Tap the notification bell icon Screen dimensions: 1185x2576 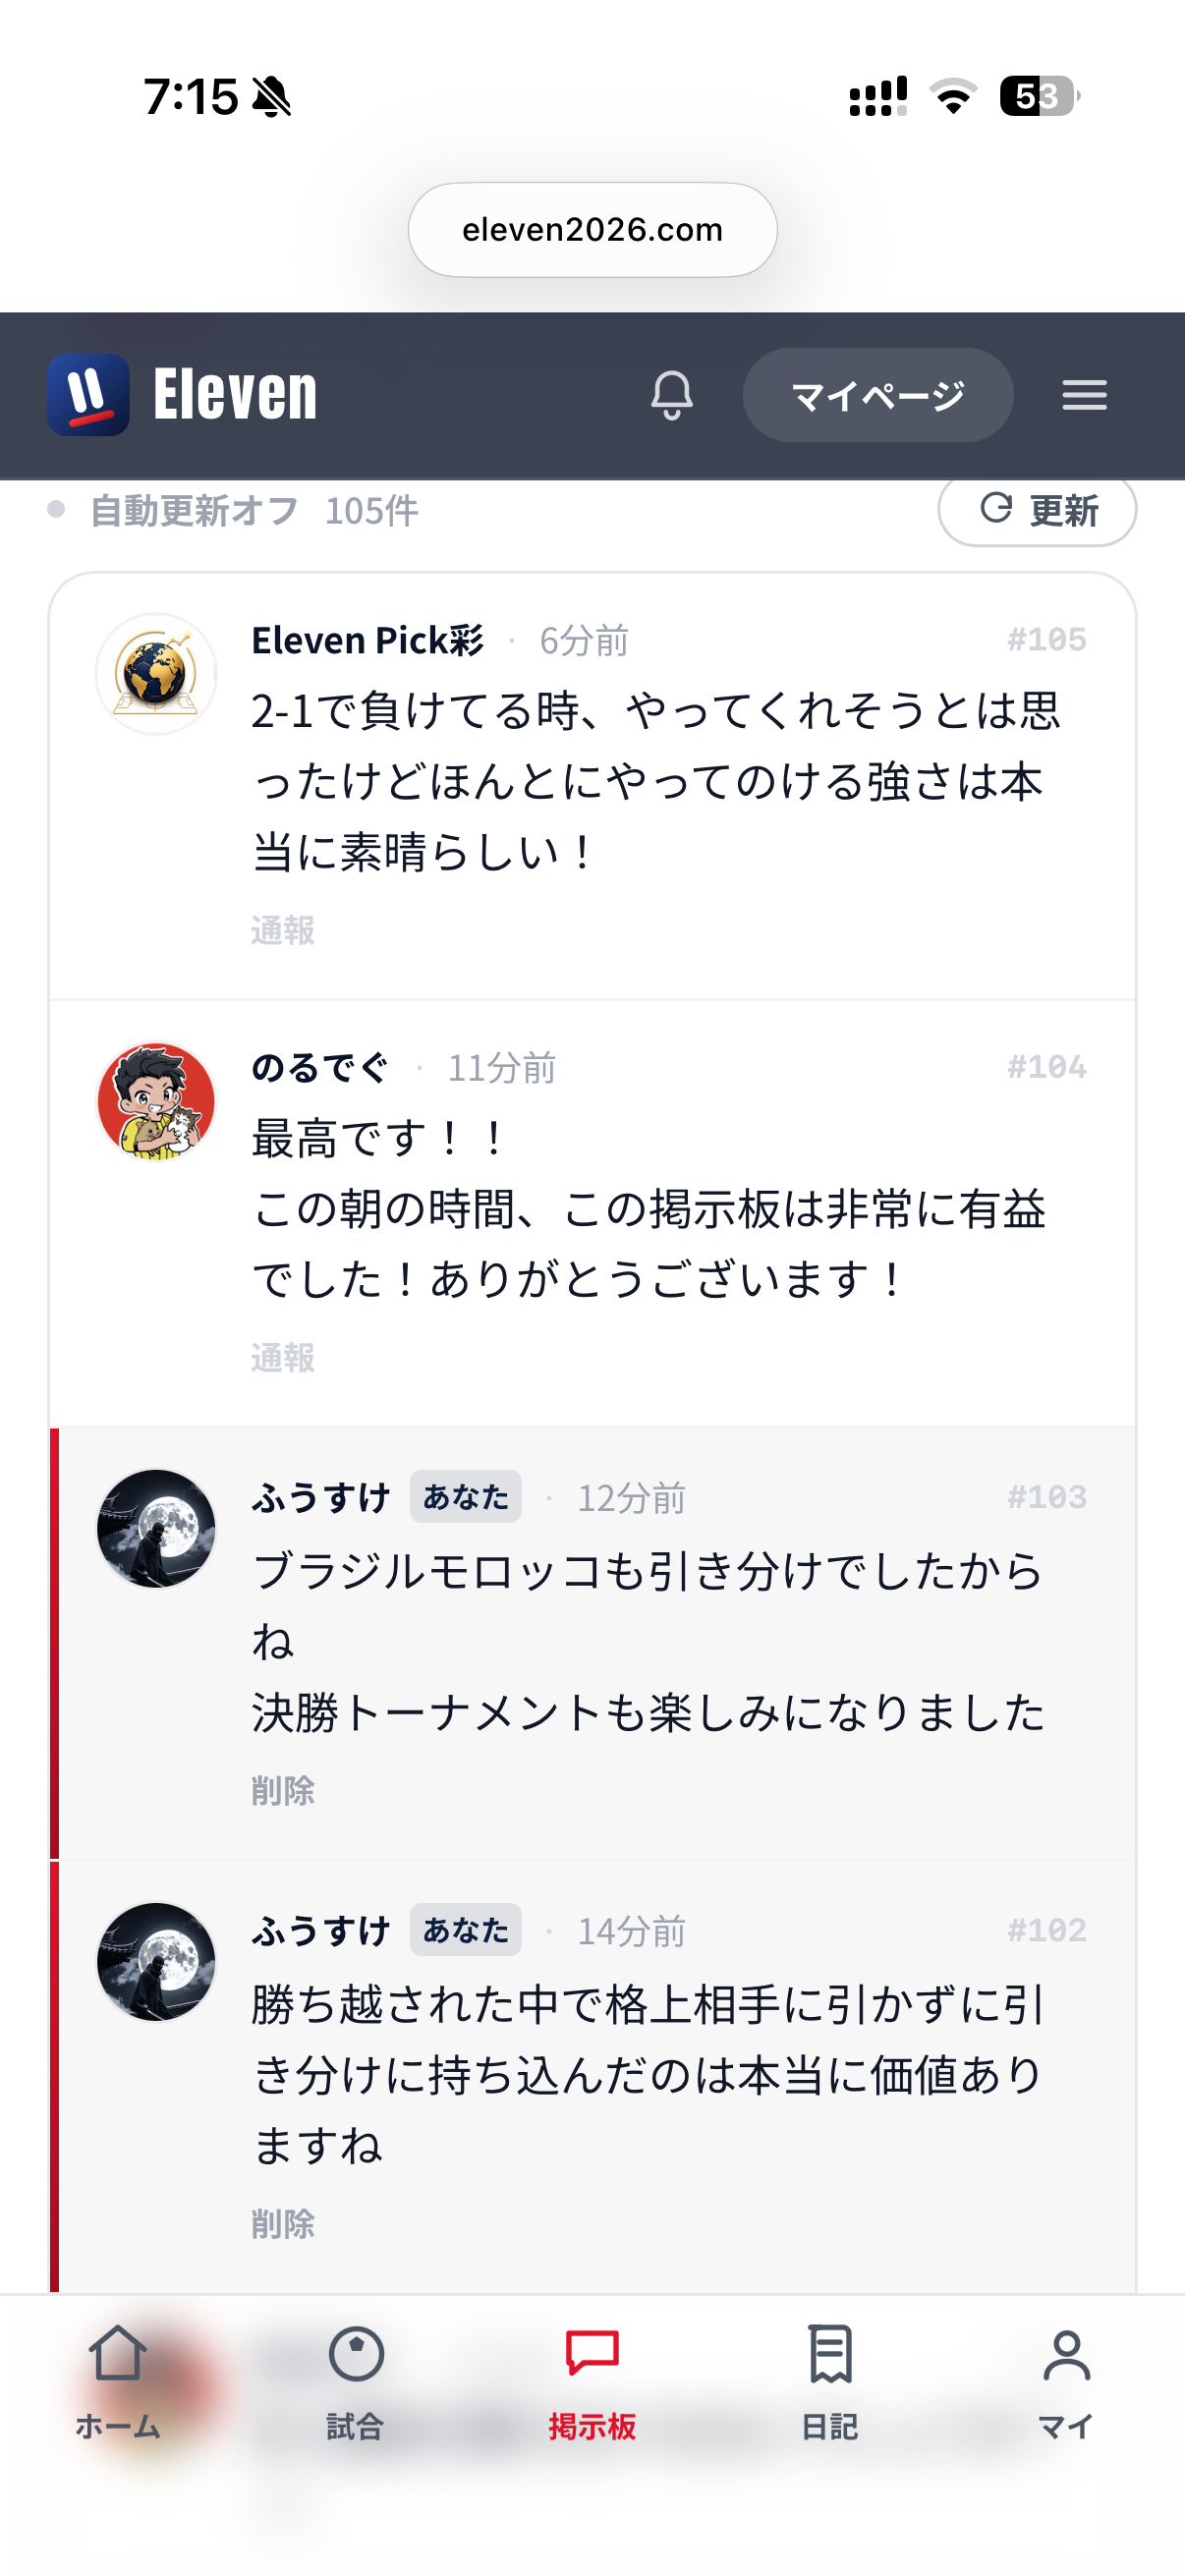[x=672, y=395]
